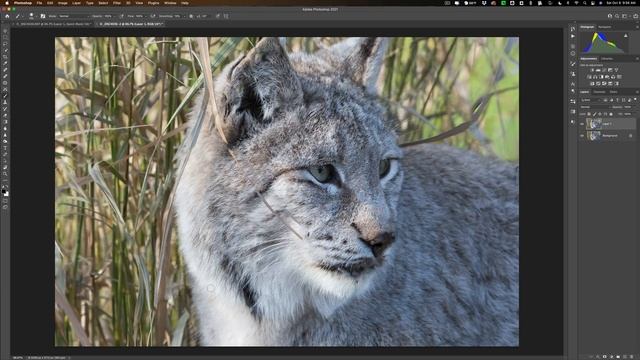Open the Character panel icon
This screenshot has height=360, width=640.
[x=573, y=84]
